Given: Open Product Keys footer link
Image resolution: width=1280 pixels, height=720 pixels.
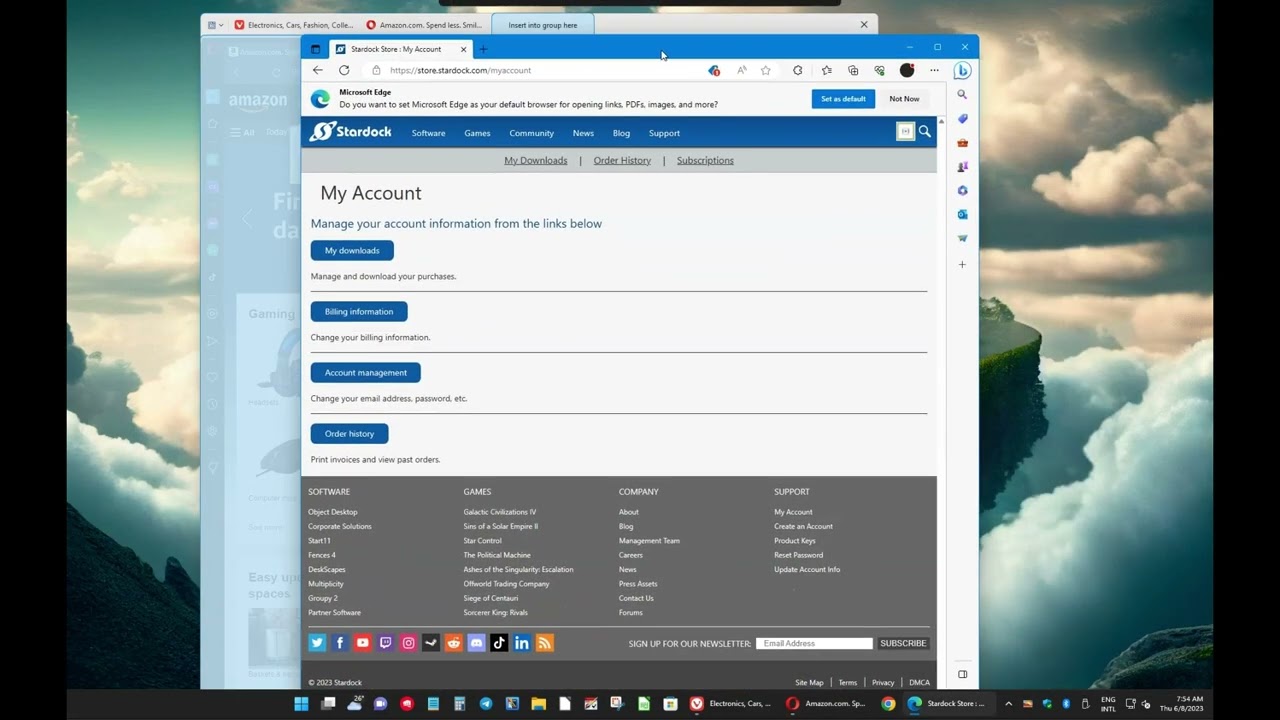Looking at the screenshot, I should (x=794, y=541).
